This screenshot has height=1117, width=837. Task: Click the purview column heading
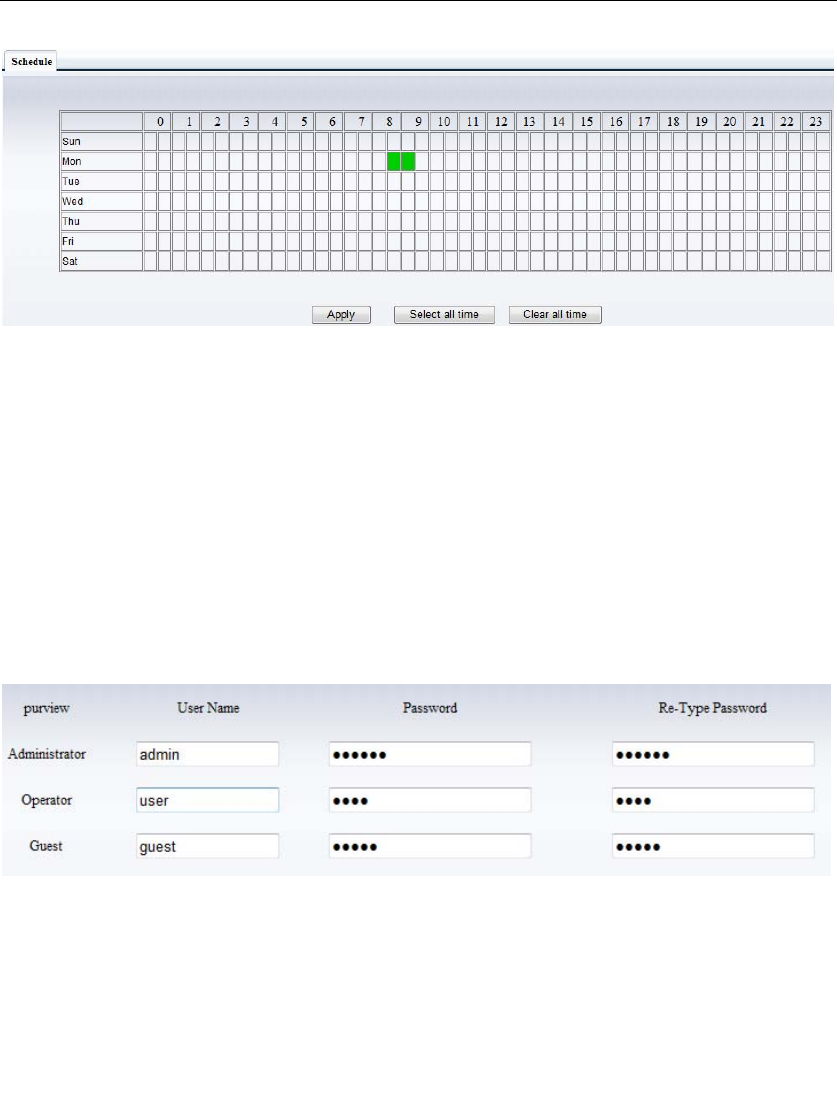(46, 708)
